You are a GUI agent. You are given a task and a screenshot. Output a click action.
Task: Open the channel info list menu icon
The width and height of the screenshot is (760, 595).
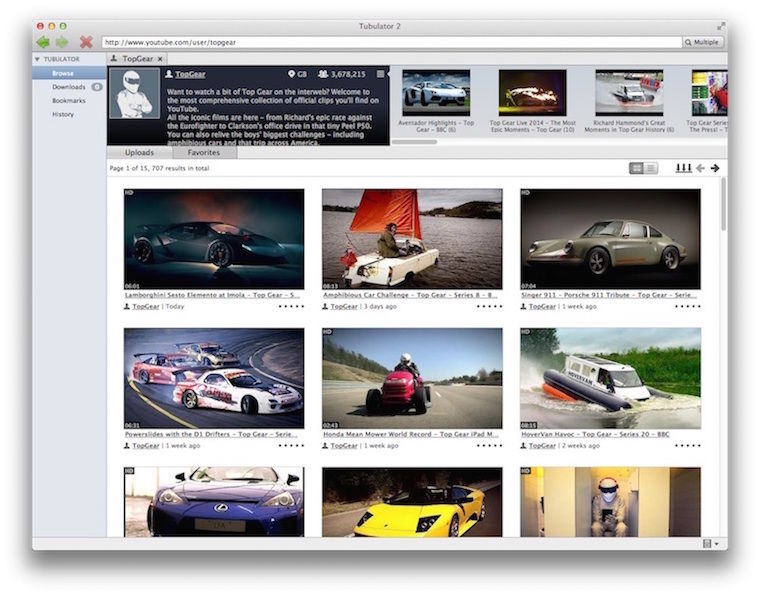tap(380, 74)
